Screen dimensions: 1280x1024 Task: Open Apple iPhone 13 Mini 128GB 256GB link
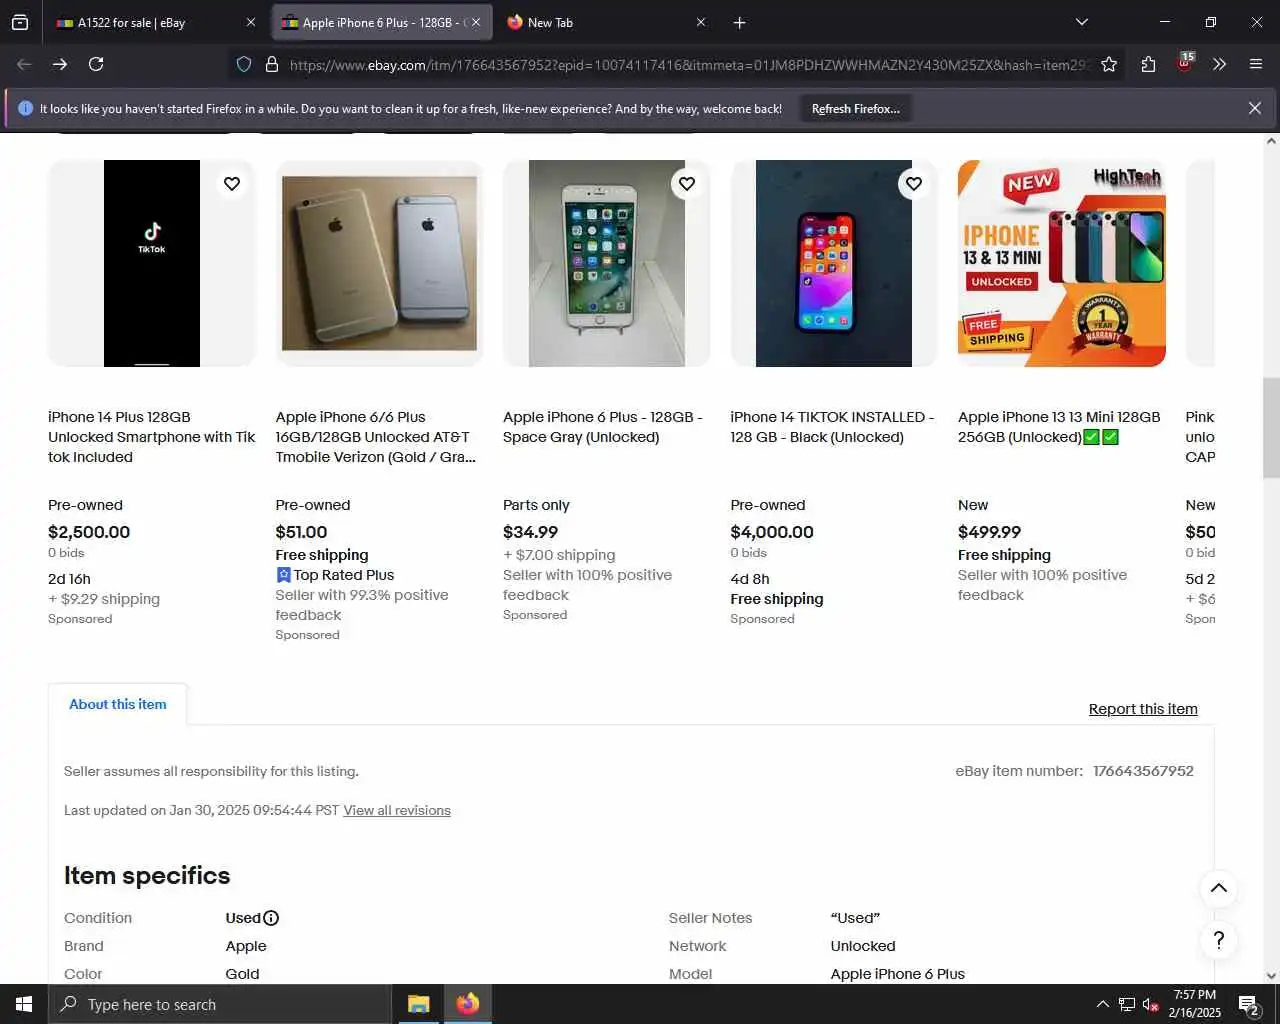pos(1059,427)
